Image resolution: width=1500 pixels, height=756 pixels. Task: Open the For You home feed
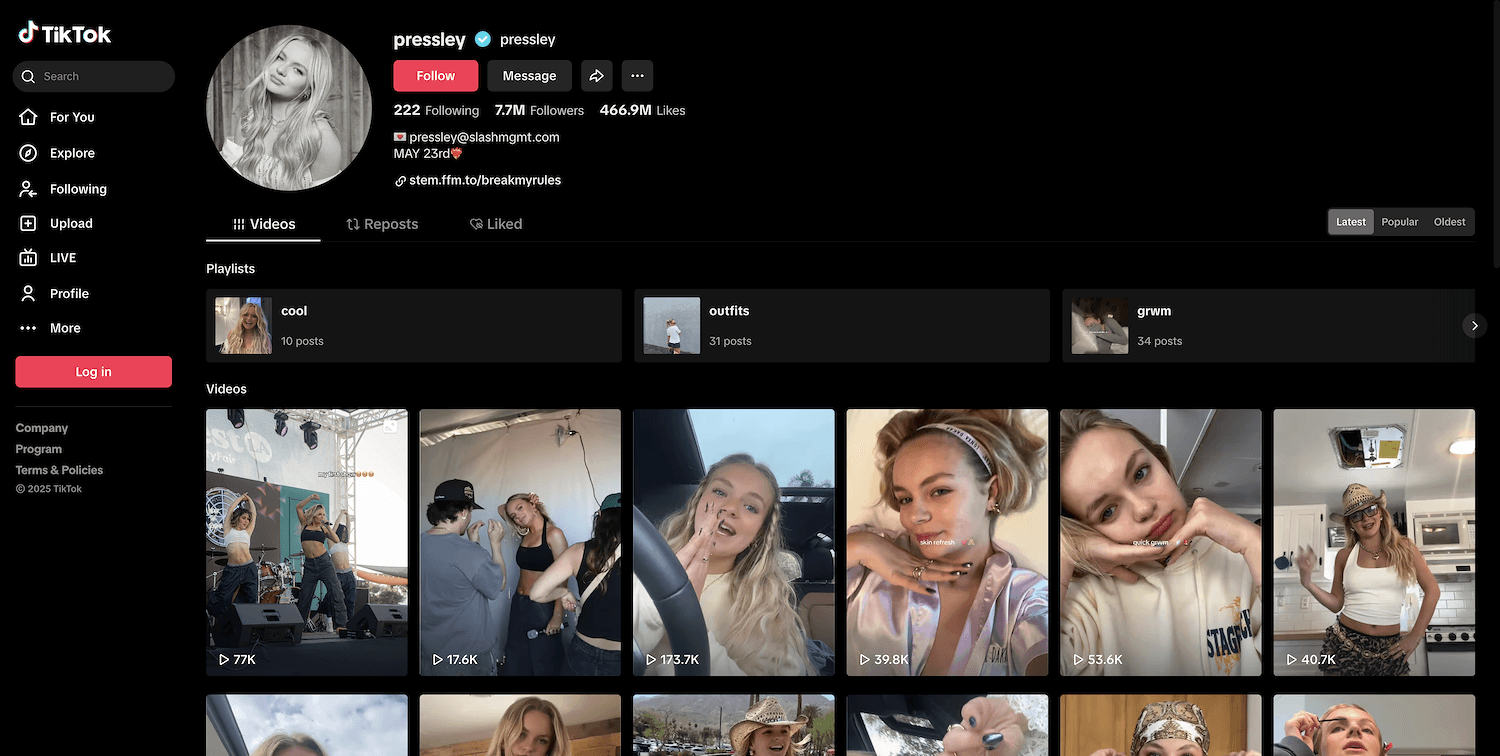point(71,117)
